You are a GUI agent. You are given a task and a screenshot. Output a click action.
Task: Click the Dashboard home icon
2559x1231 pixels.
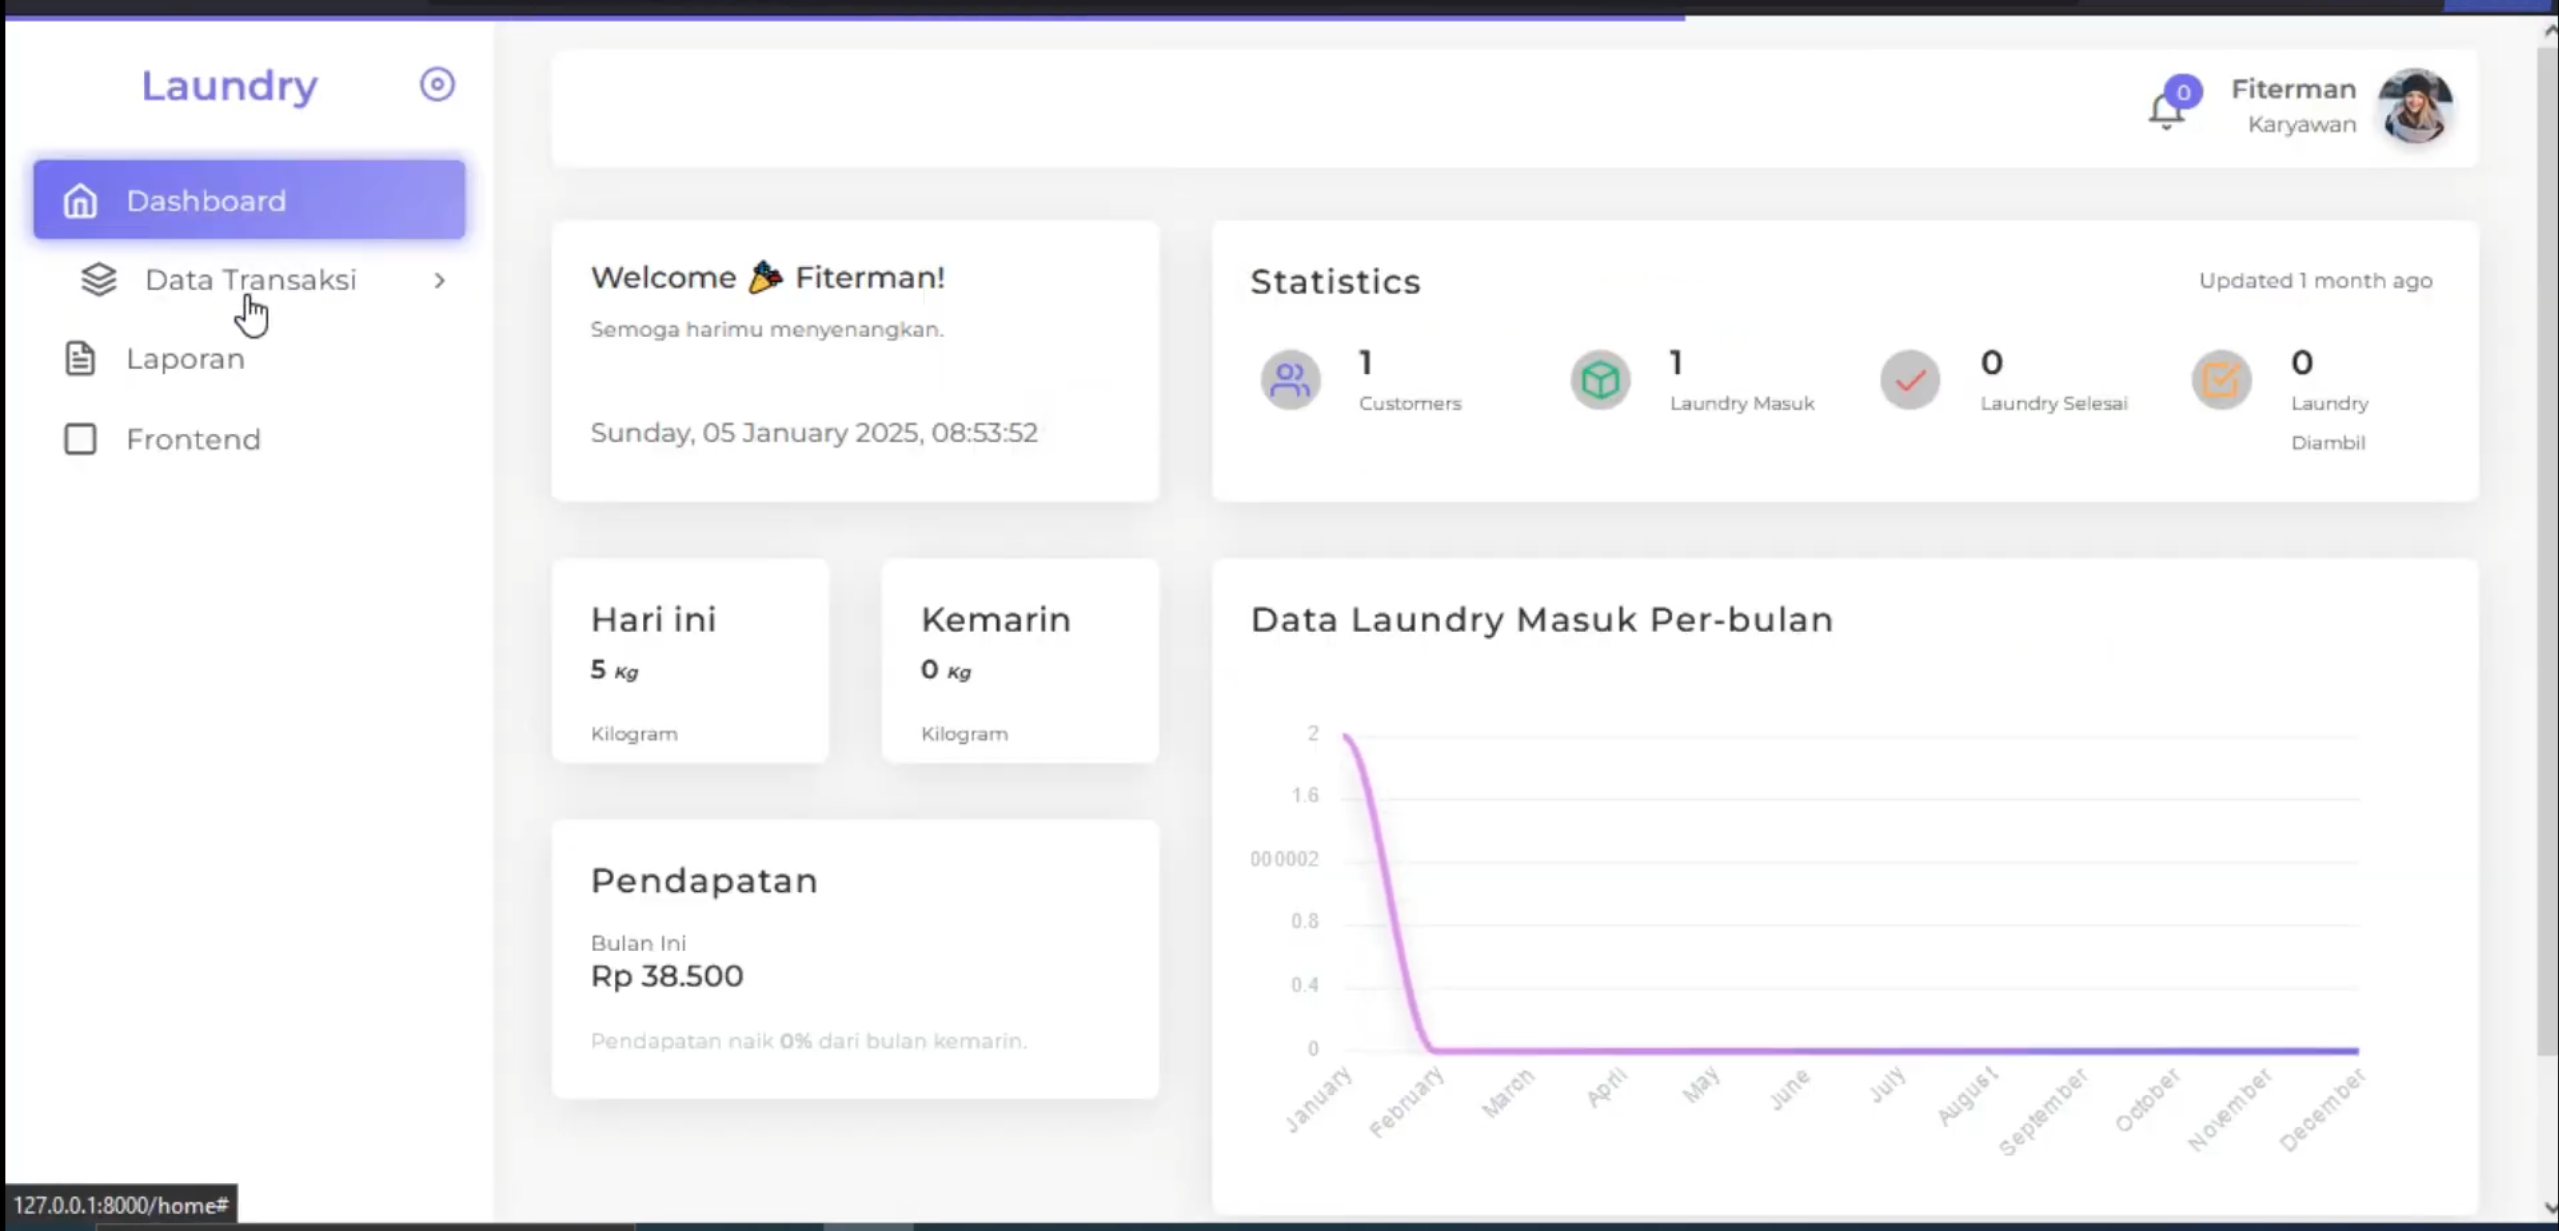pyautogui.click(x=80, y=201)
